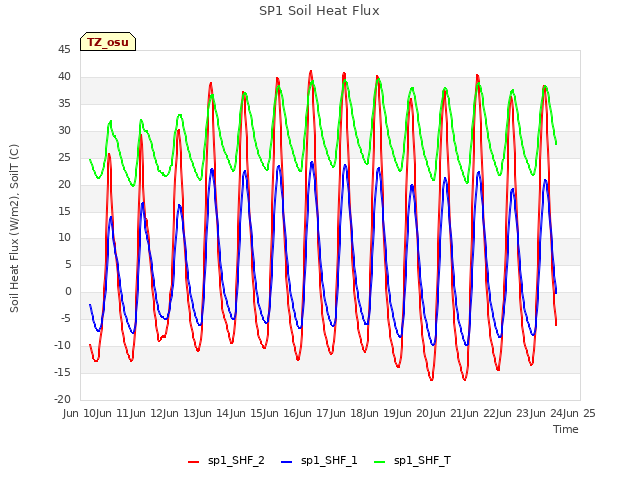The width and height of the screenshot is (640, 480).
Task: Click the TZ_osu annotation label
Action: pos(108,42)
